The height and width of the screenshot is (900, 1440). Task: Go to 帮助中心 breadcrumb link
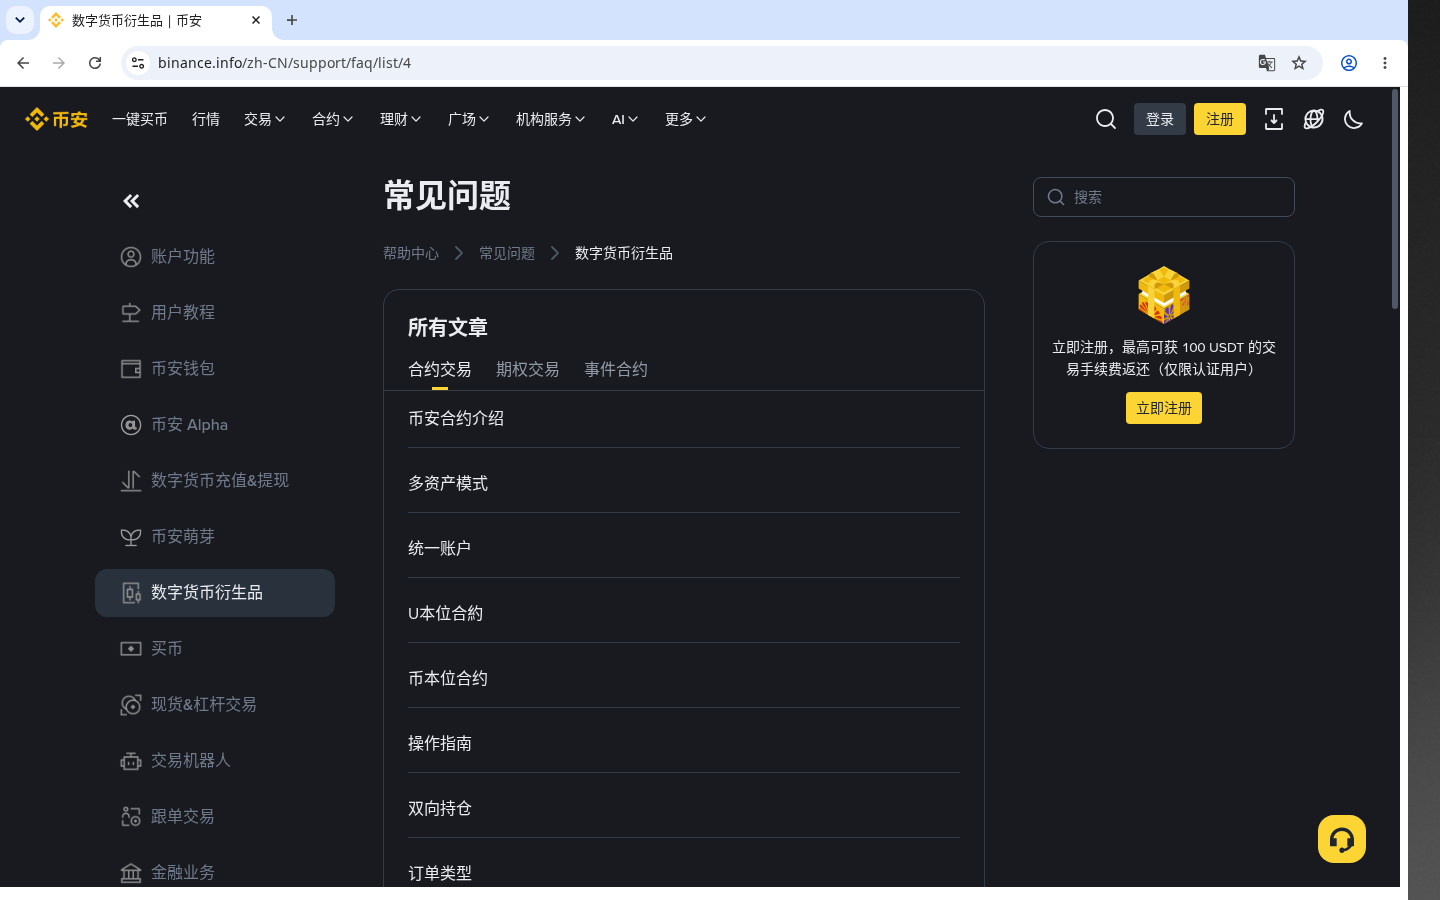(411, 254)
